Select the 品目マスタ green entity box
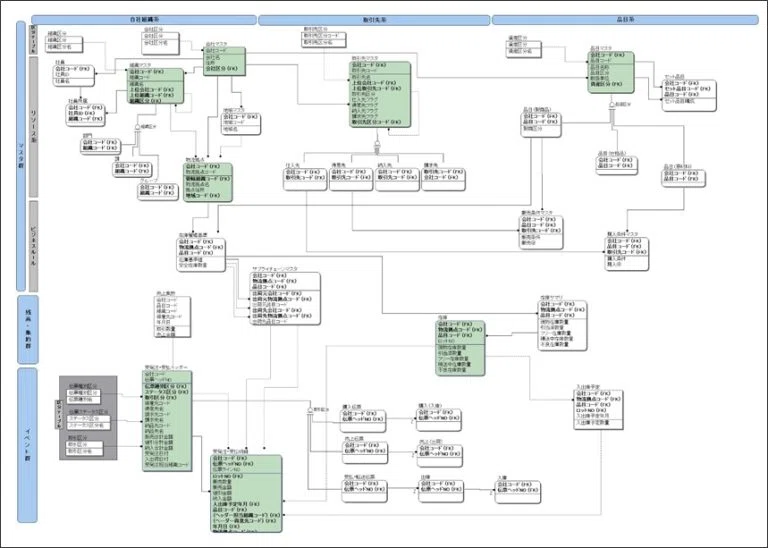Viewport: 768px width, 548px height. 611,72
